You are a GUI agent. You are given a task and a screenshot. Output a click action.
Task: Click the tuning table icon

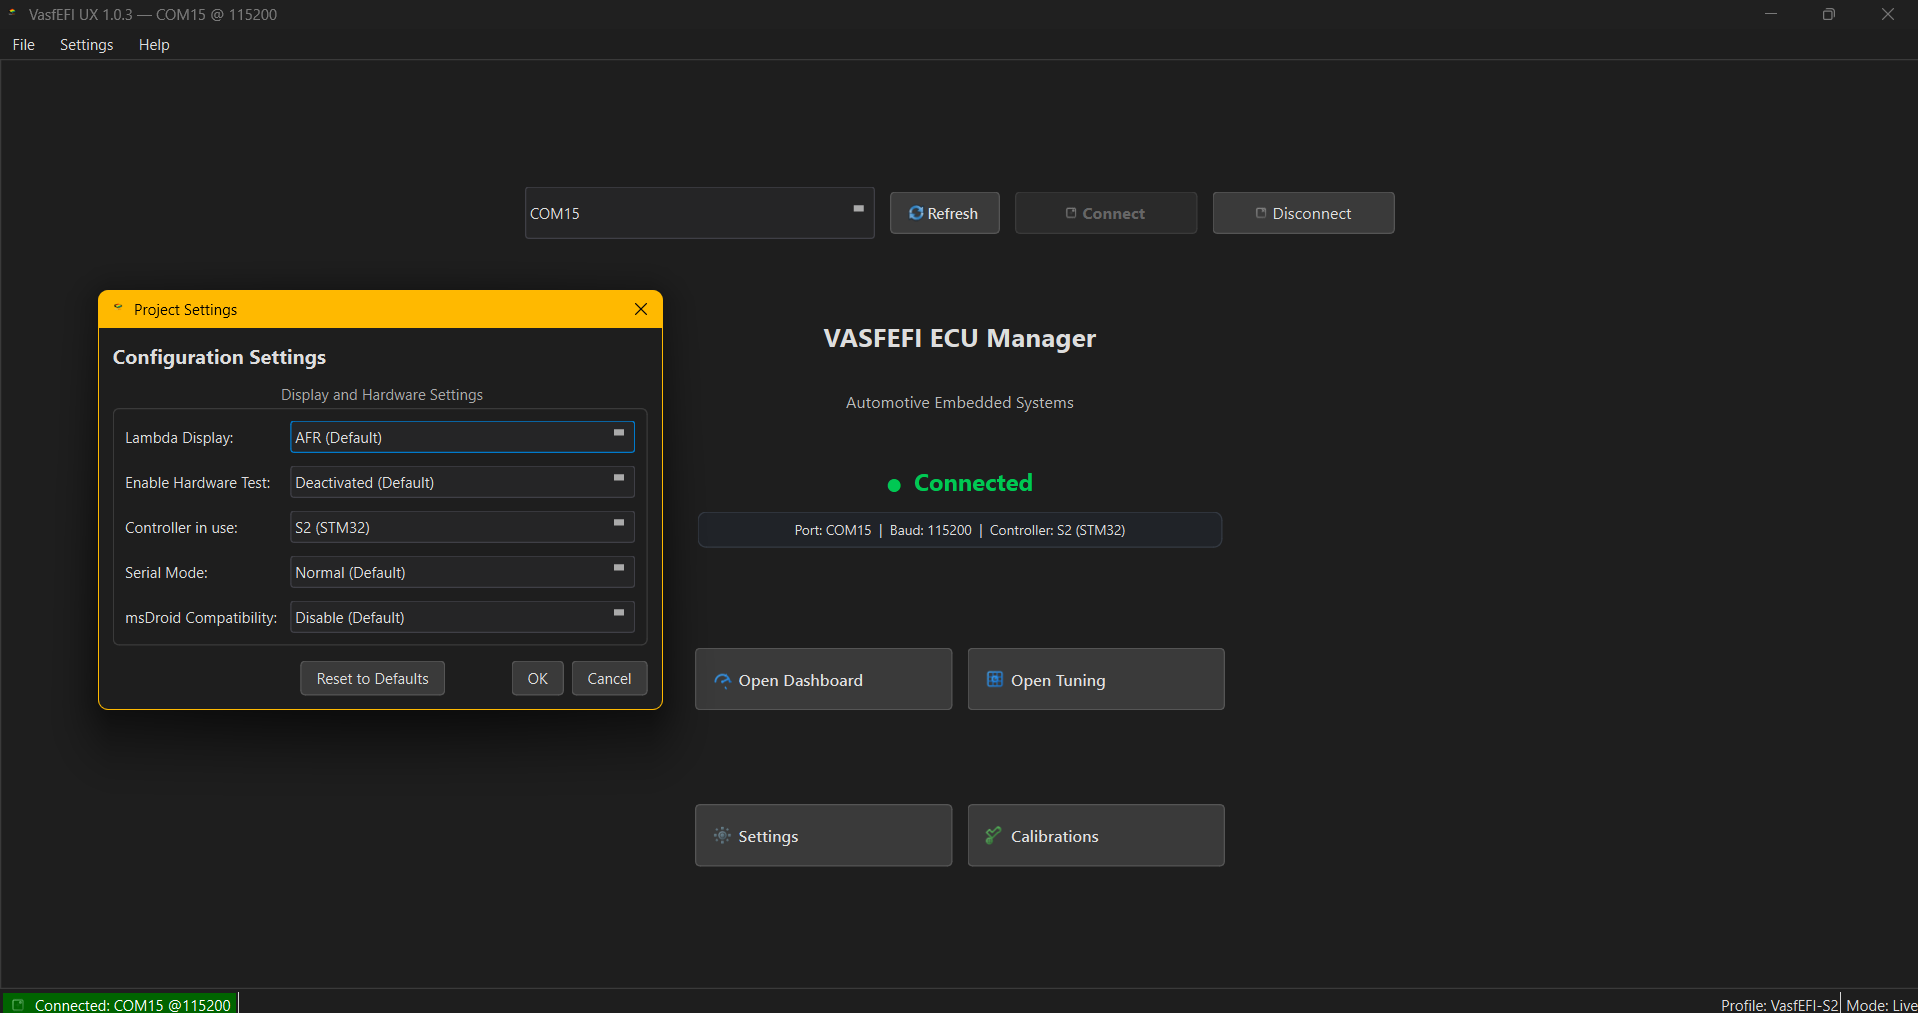994,679
